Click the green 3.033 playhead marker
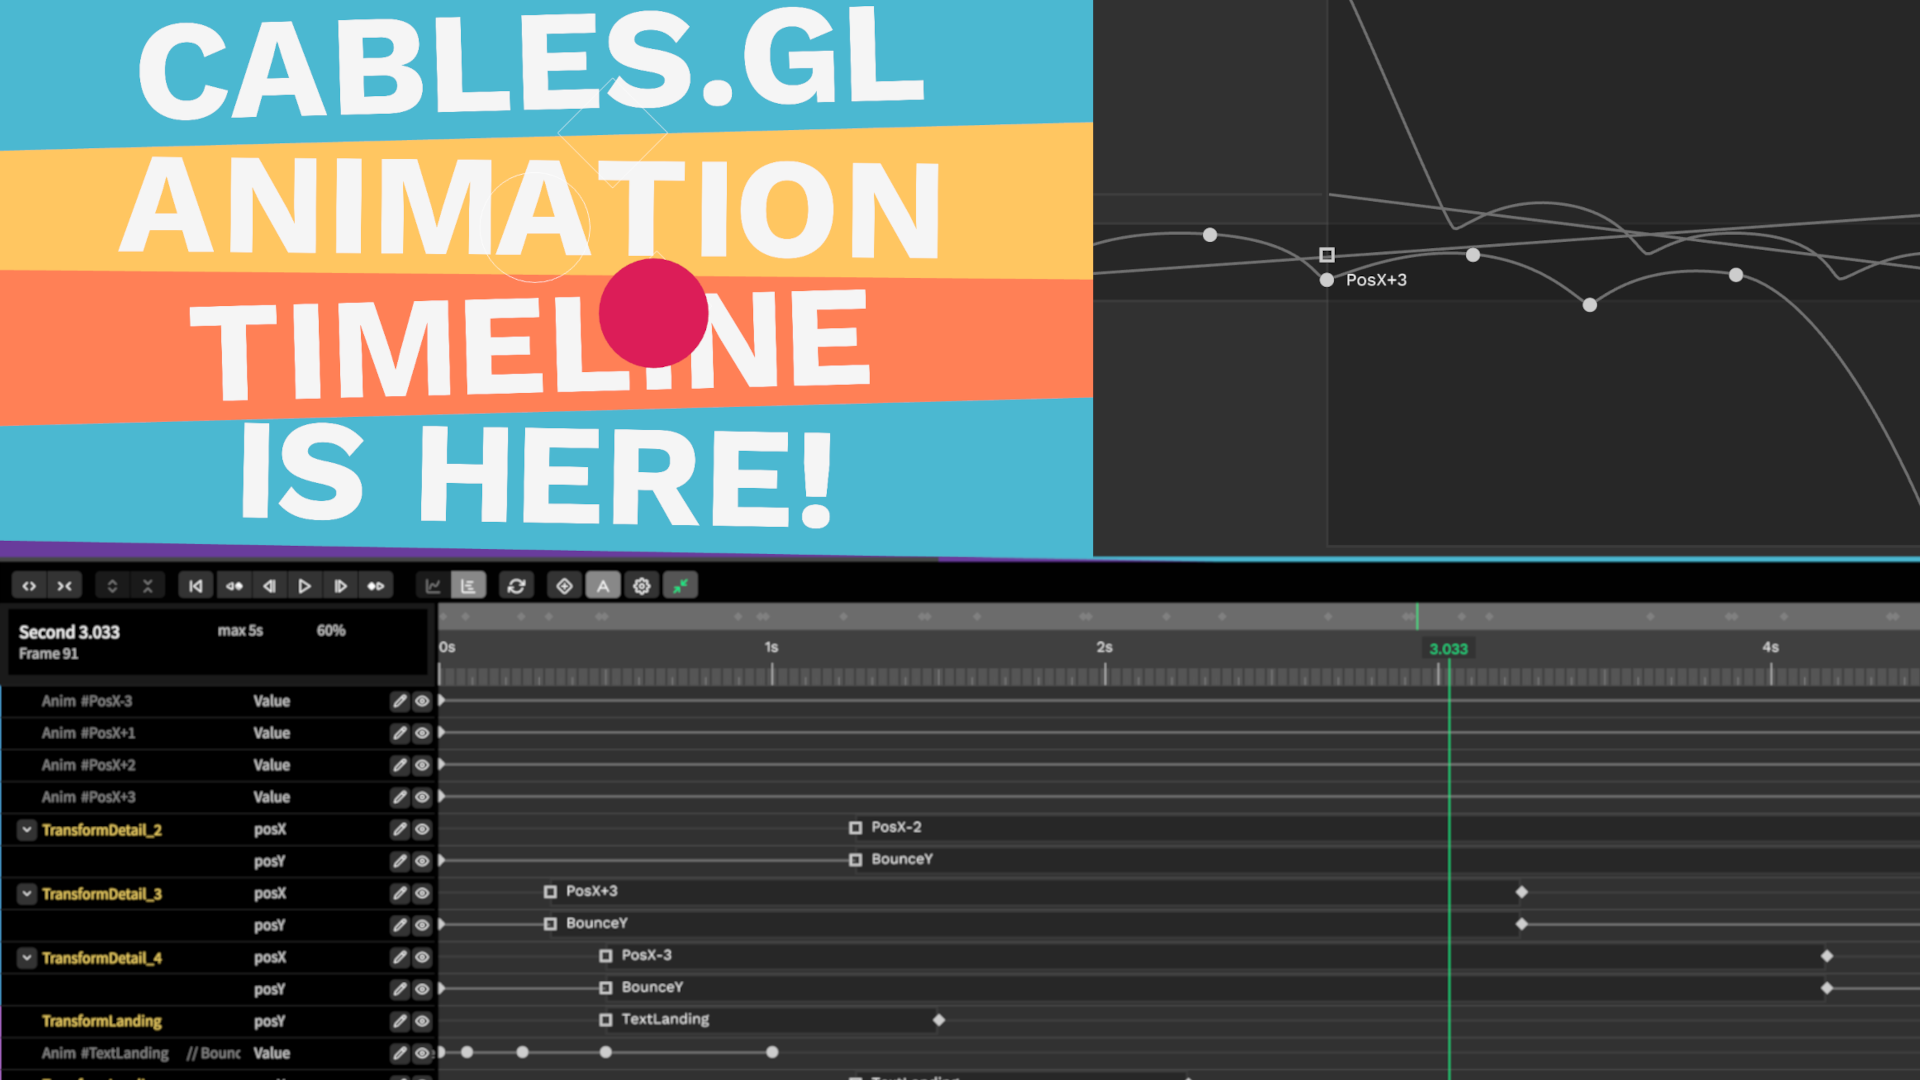 (1448, 648)
